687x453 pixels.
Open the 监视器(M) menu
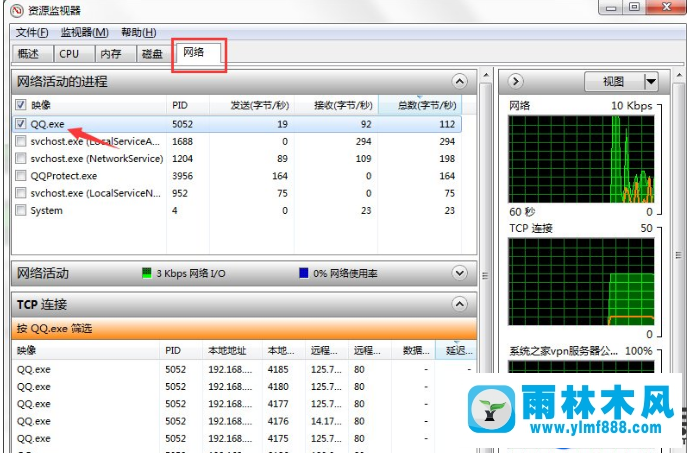pos(84,32)
